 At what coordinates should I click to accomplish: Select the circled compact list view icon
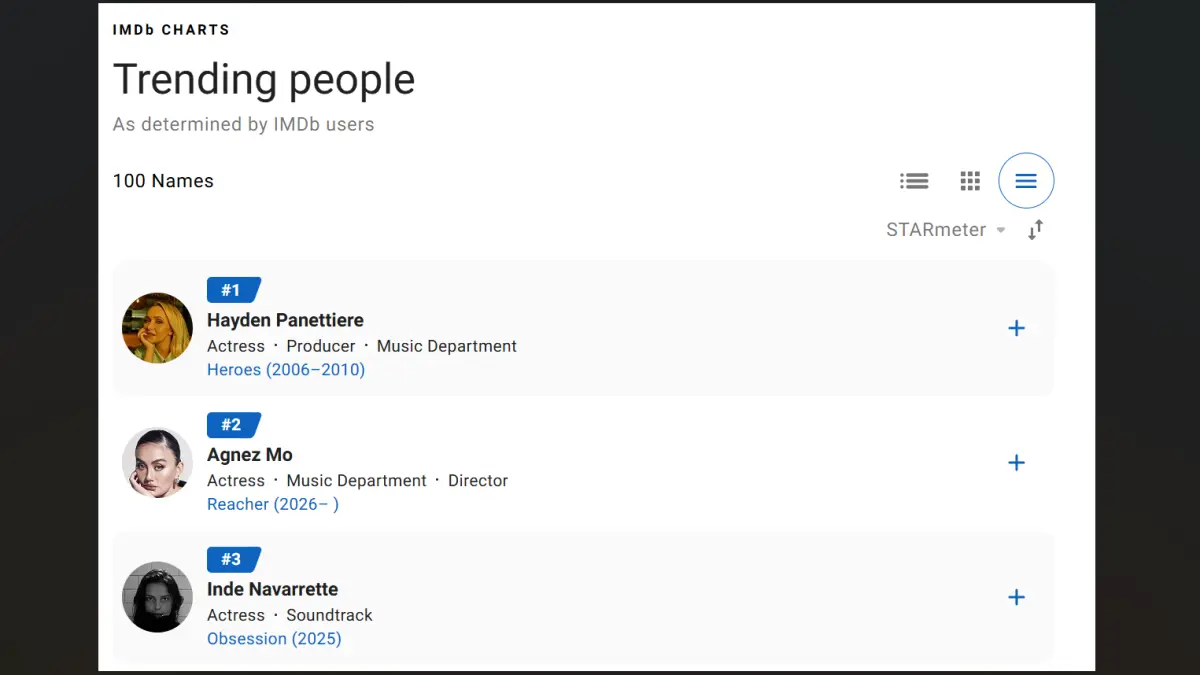1026,181
